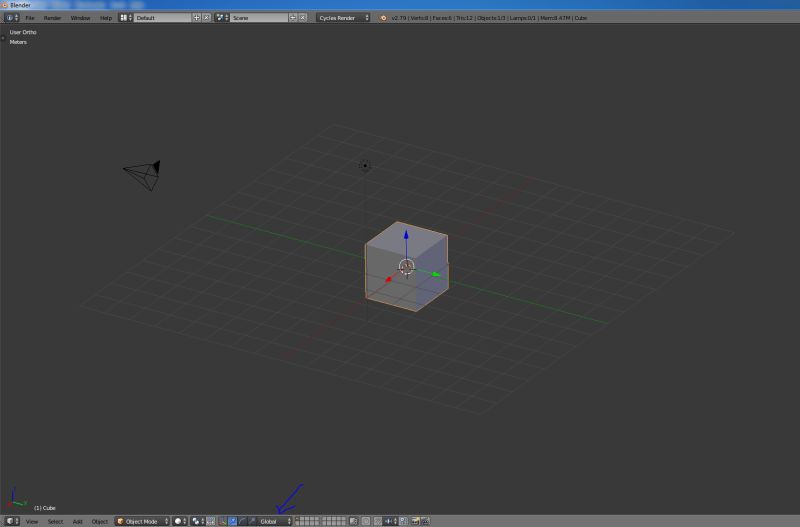The width and height of the screenshot is (800, 527).
Task: Delete the current scene
Action: pos(303,18)
